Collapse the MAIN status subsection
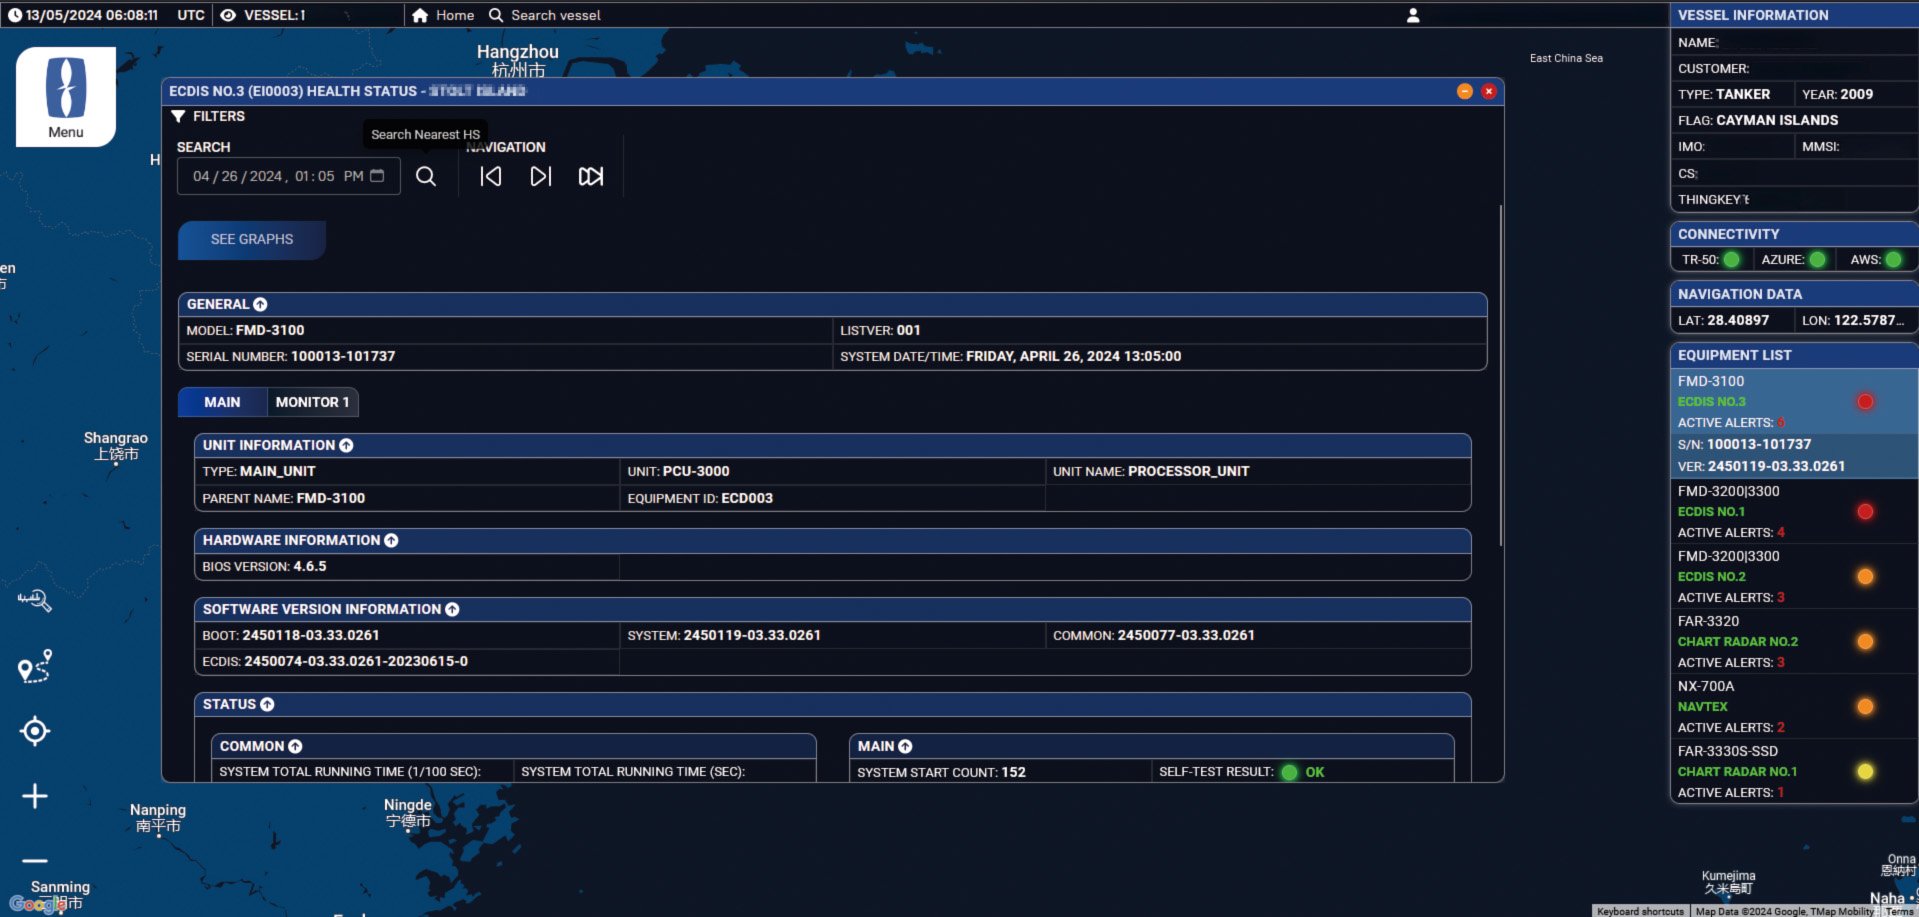This screenshot has height=917, width=1919. point(905,747)
